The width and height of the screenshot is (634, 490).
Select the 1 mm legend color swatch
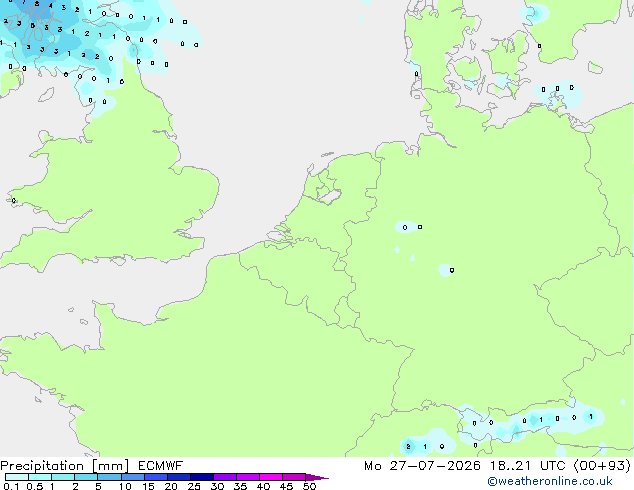pyautogui.click(x=63, y=477)
